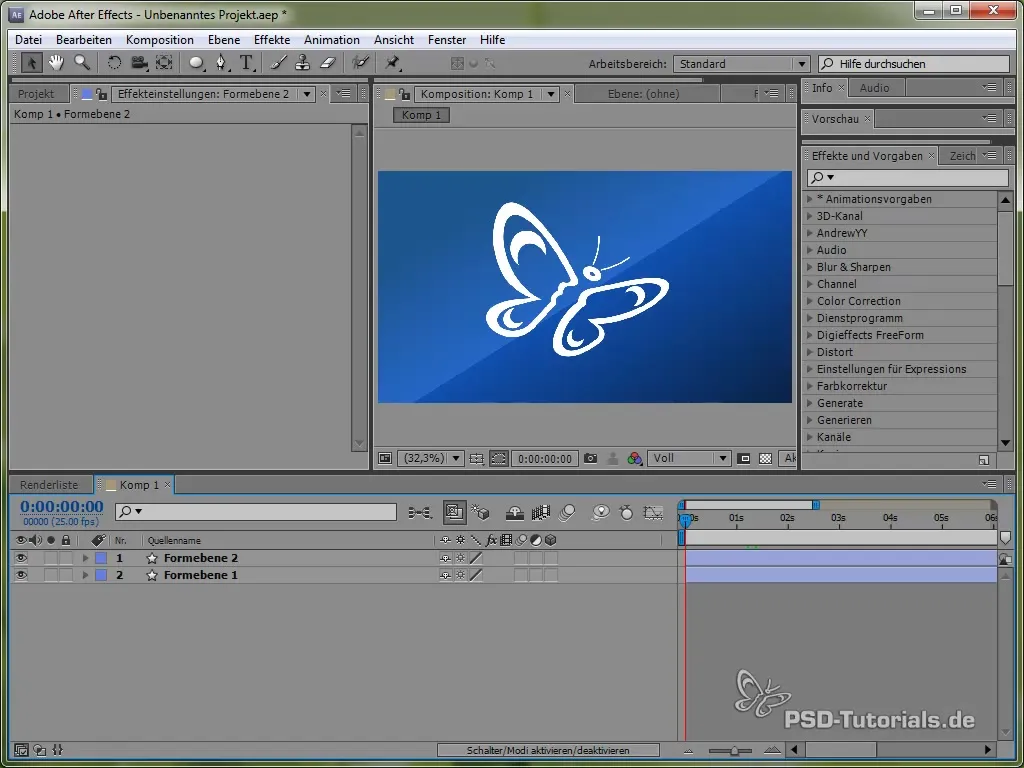The width and height of the screenshot is (1024, 768).
Task: Click the brainstorm icon in timeline
Action: pos(600,513)
